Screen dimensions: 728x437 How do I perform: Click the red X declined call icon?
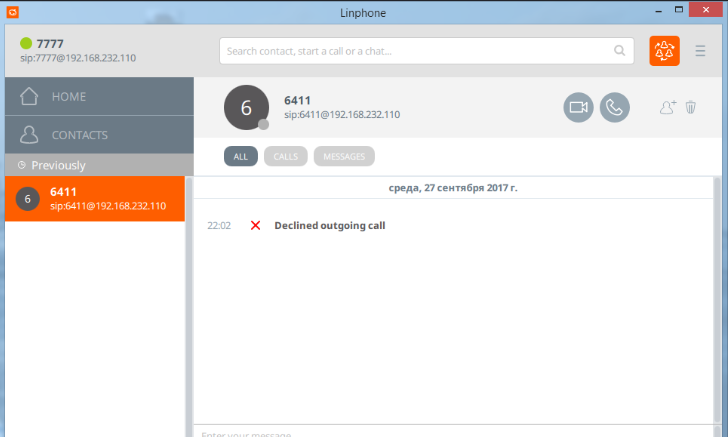pyautogui.click(x=255, y=225)
